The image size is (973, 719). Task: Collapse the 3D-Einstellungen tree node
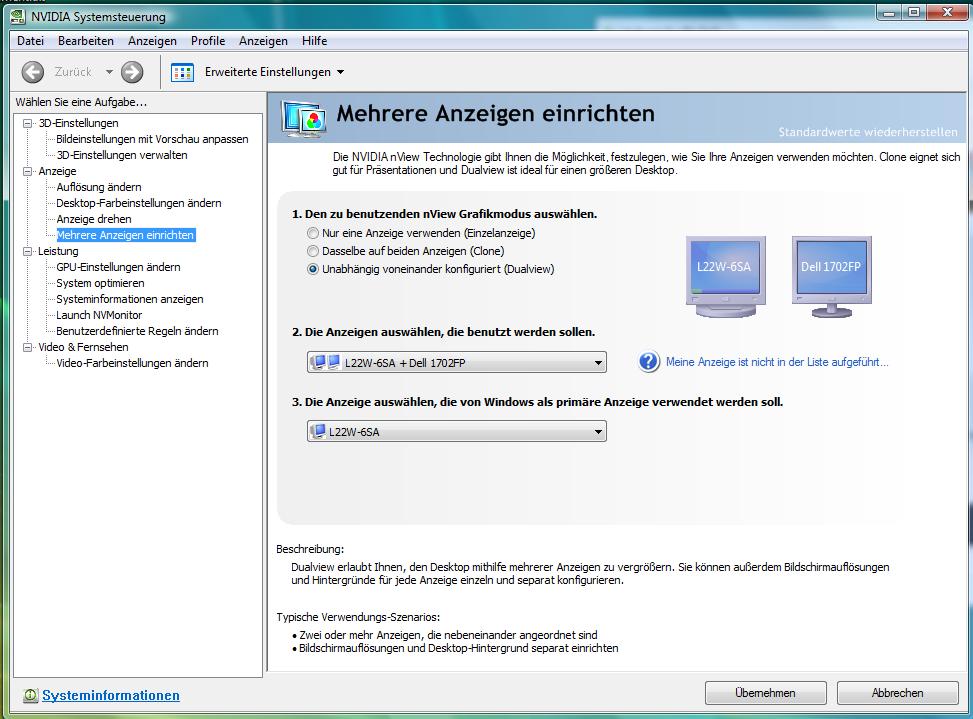click(x=27, y=123)
